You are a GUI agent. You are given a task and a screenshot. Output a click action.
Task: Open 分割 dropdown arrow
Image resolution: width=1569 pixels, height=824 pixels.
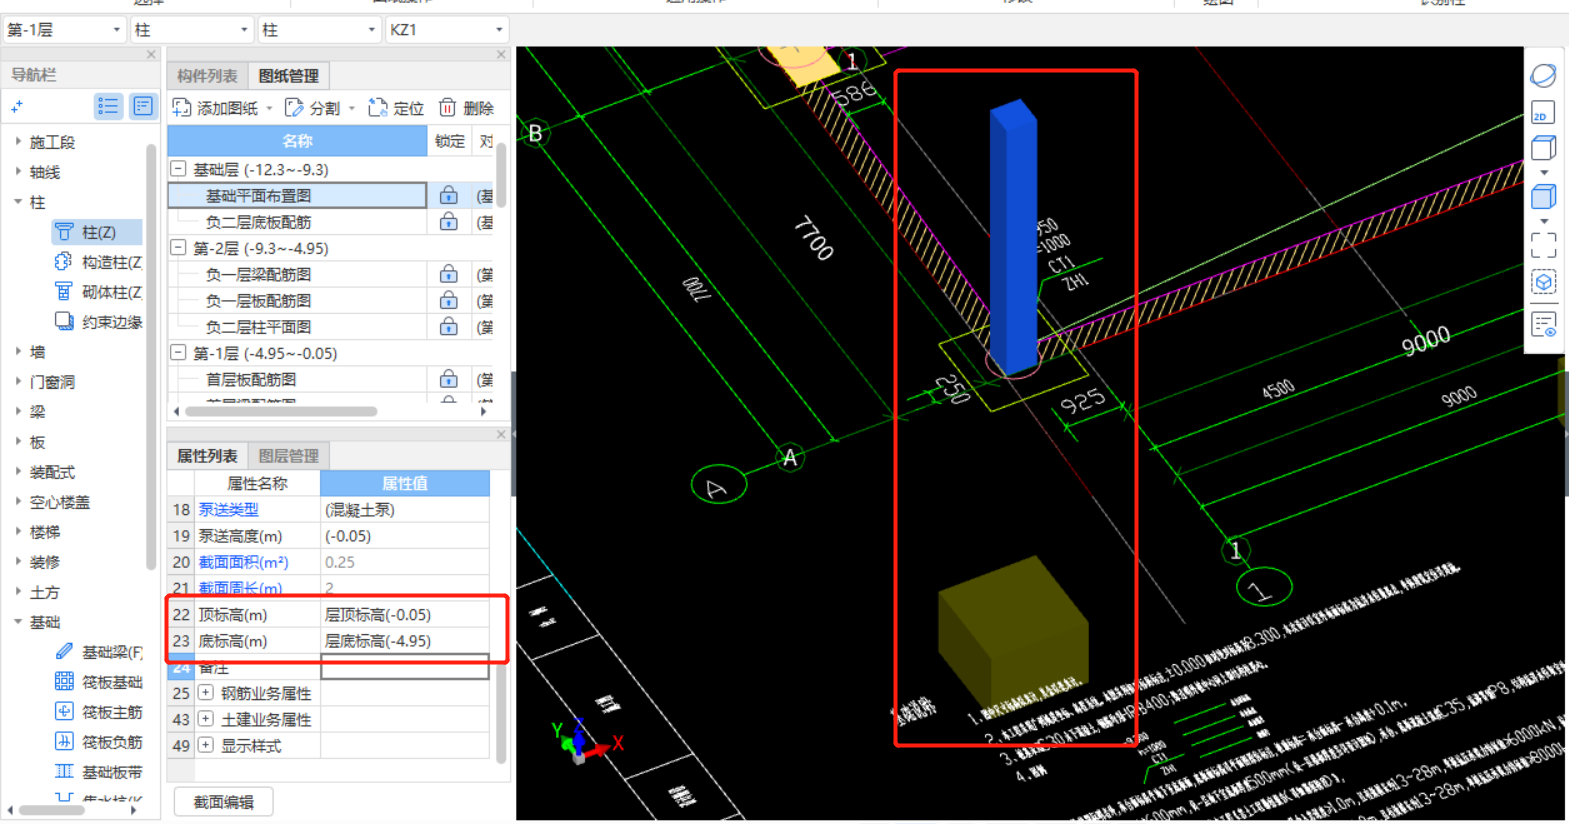coord(351,109)
